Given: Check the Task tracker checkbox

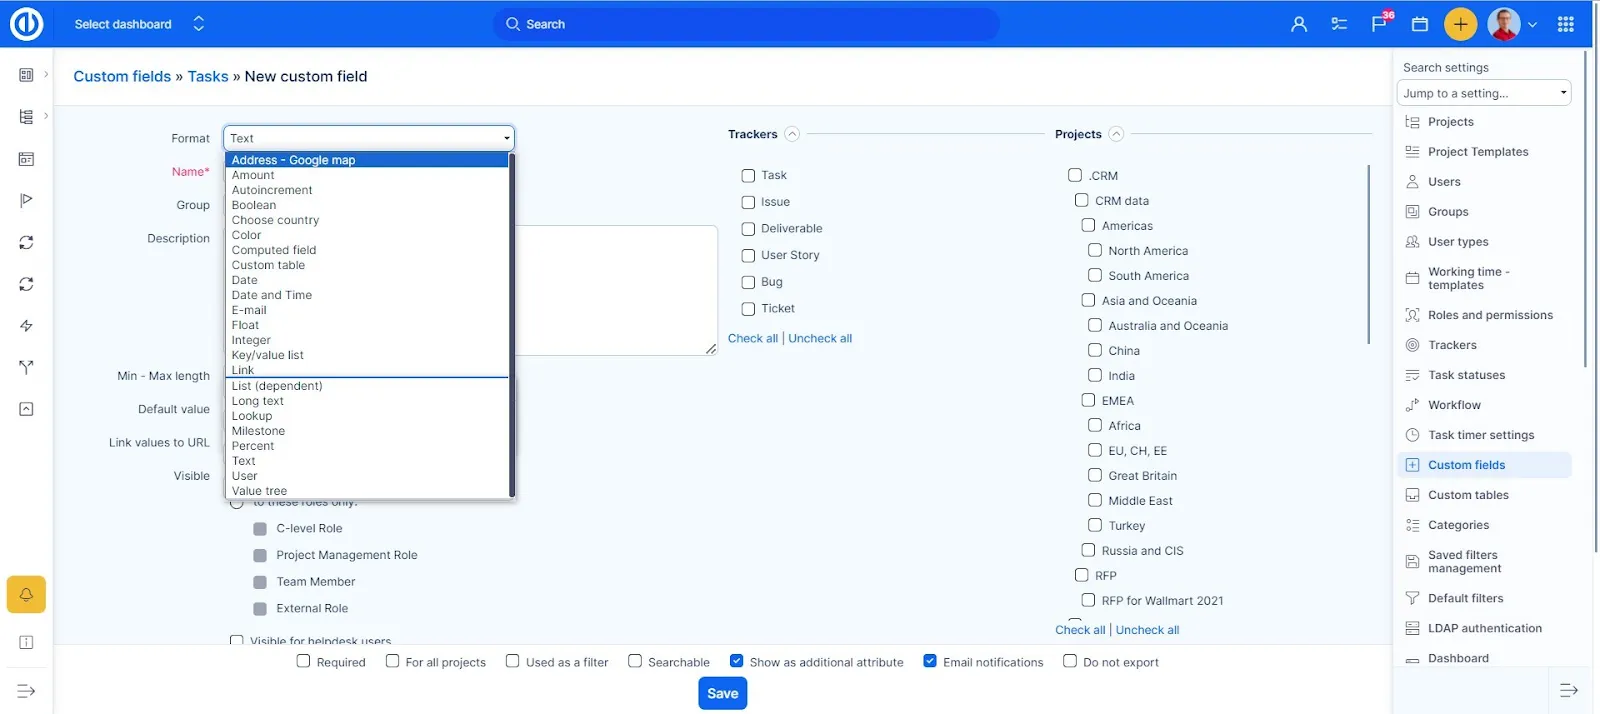Looking at the screenshot, I should point(748,176).
